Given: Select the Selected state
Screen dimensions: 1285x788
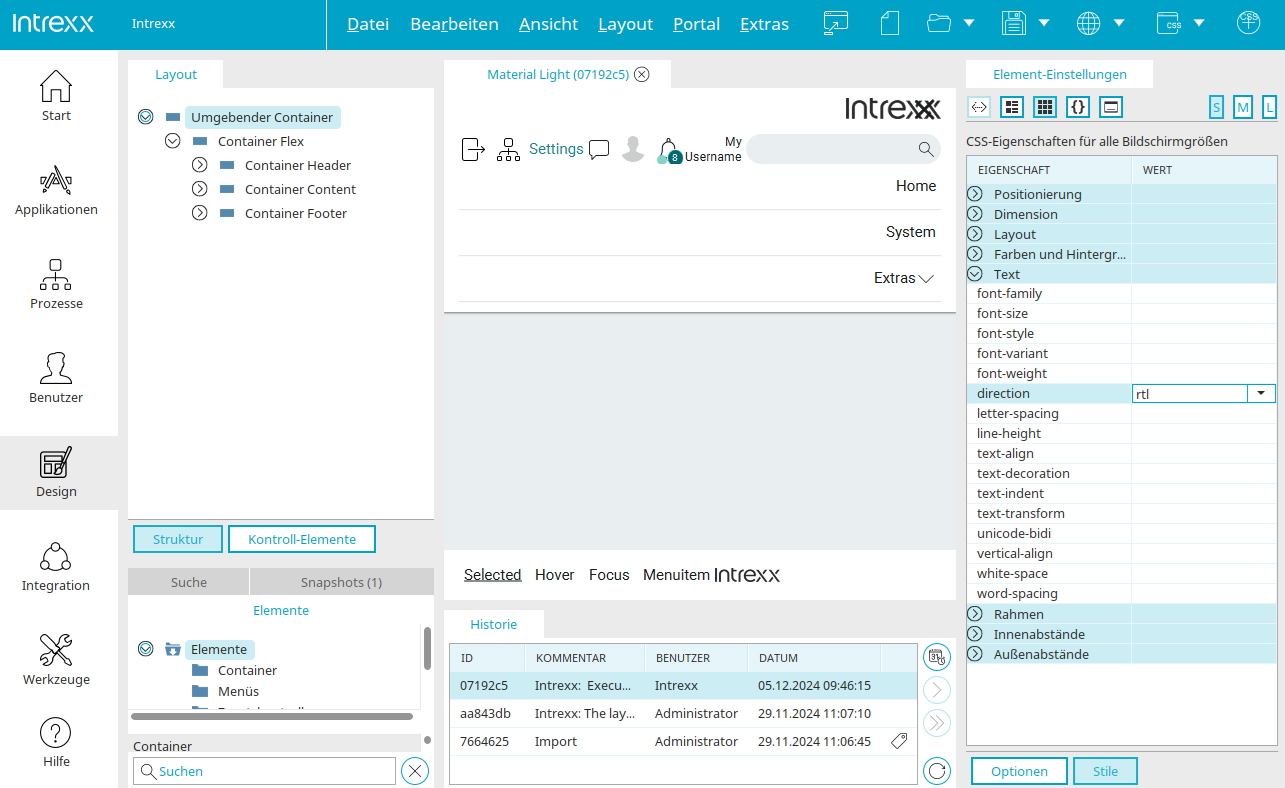Looking at the screenshot, I should tap(493, 575).
